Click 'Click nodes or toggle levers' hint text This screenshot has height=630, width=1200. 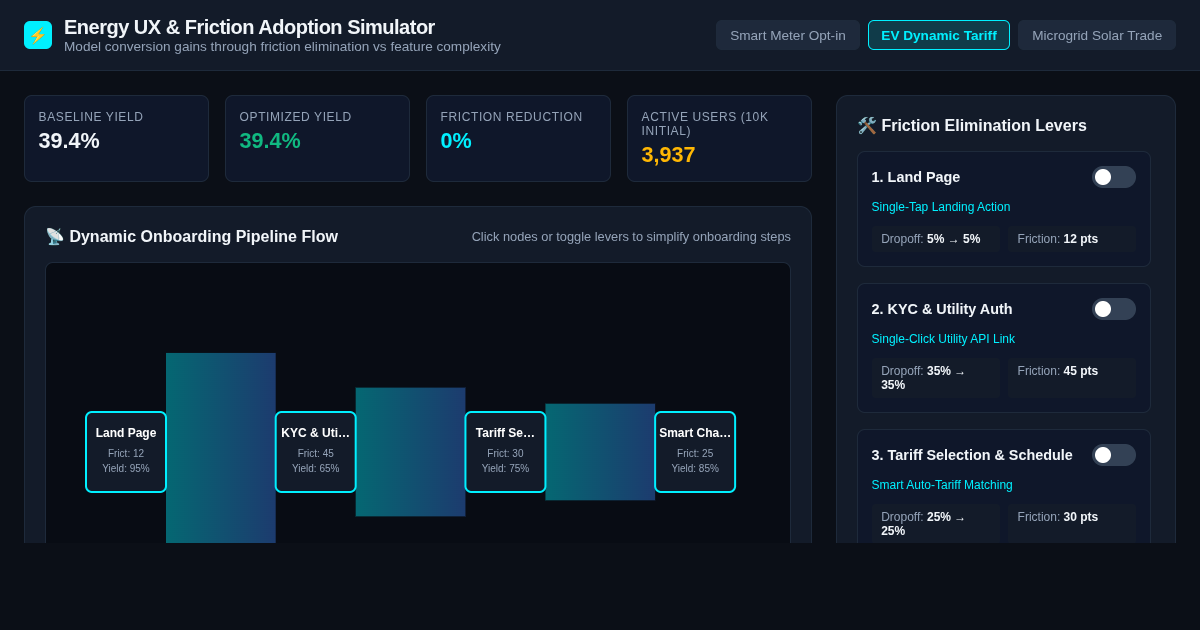click(x=631, y=237)
